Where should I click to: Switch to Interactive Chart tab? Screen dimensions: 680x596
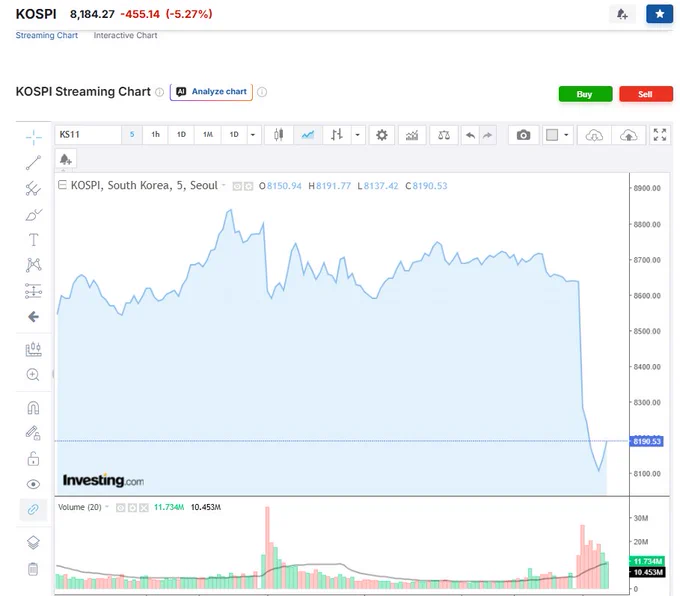pos(125,35)
